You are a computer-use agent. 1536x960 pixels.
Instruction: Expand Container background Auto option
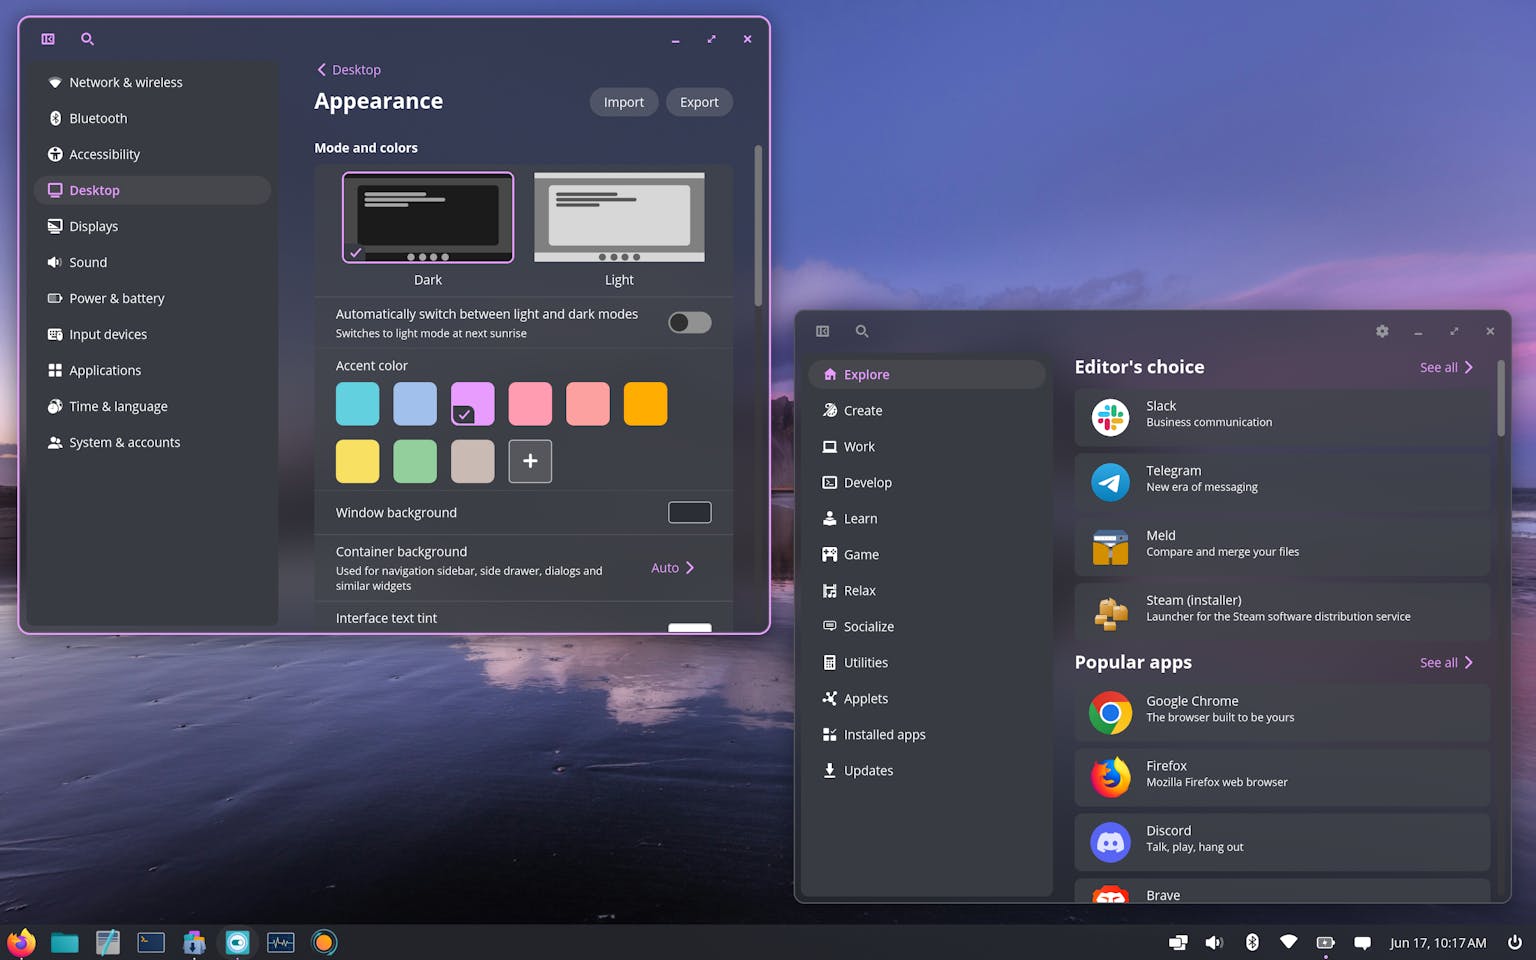[672, 567]
